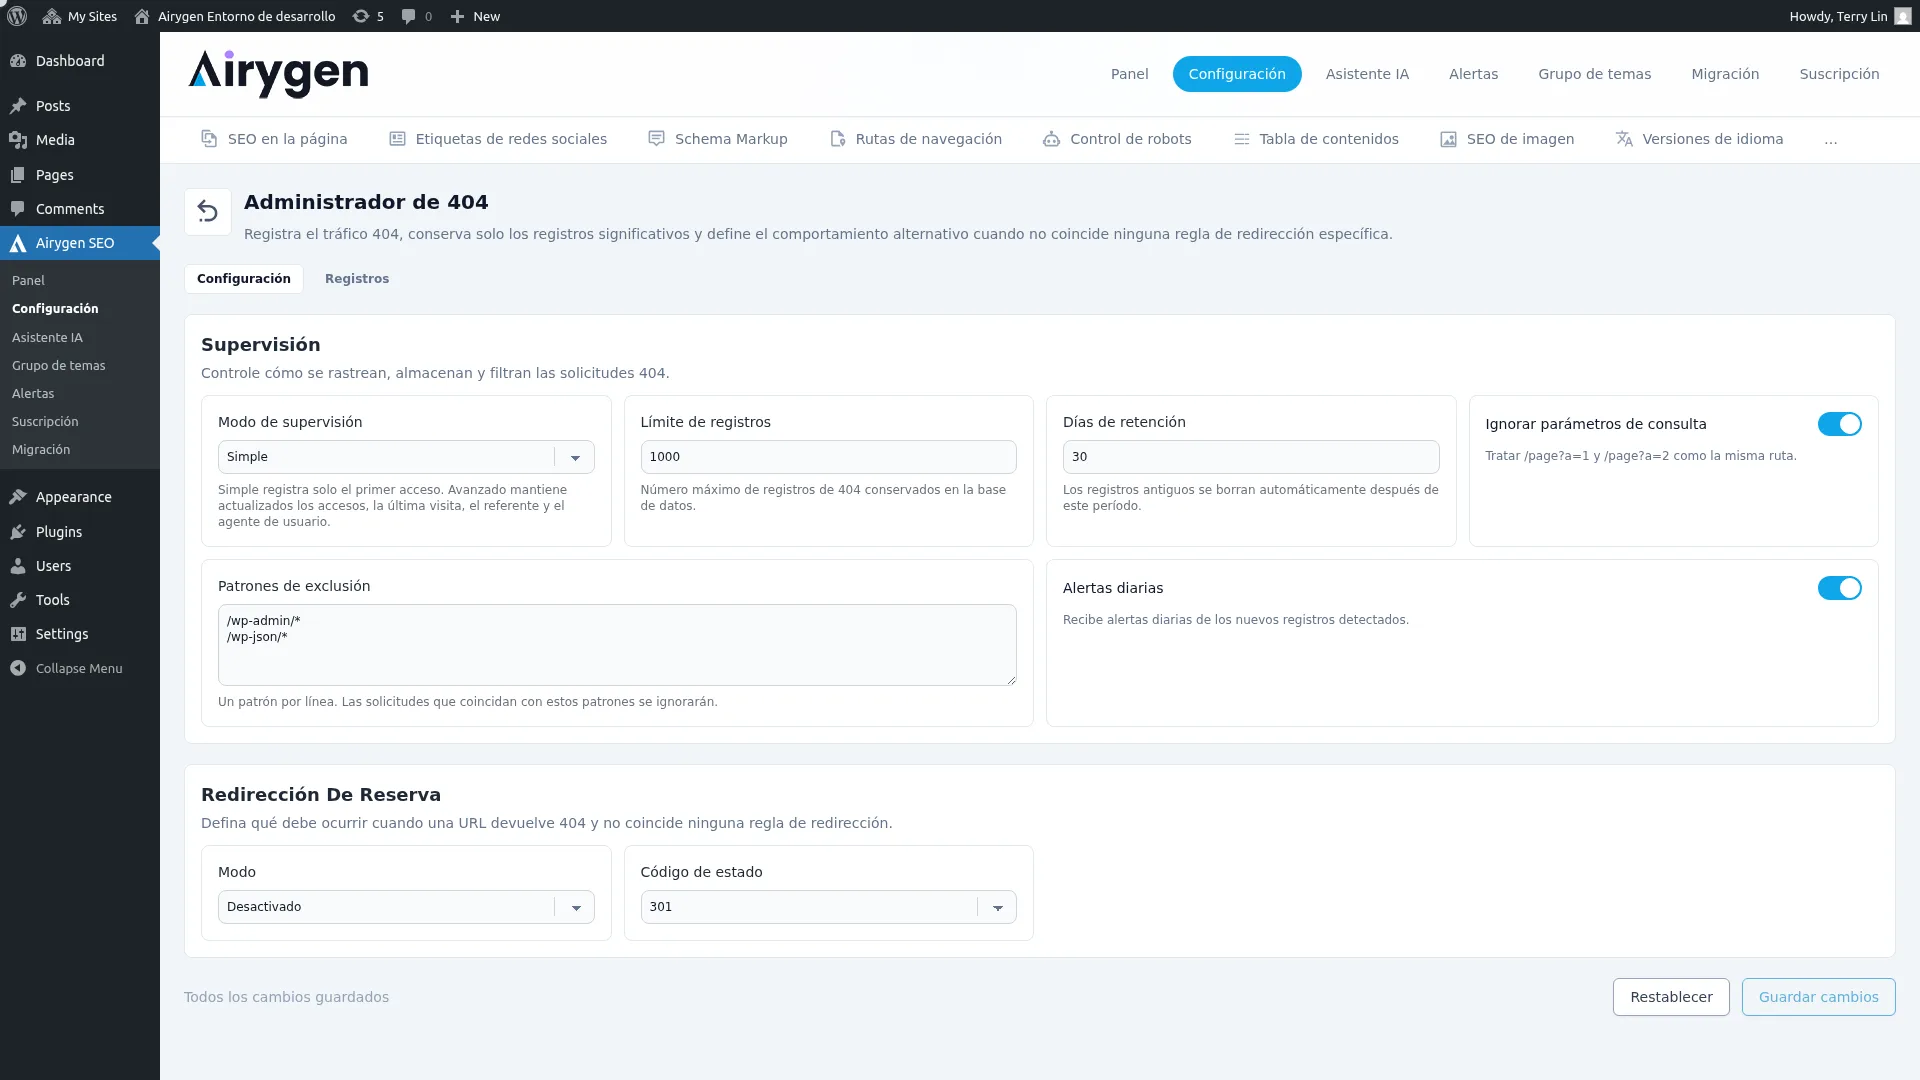Screen dimensions: 1920x1080
Task: Click the Dashboard gauge icon
Action: click(18, 61)
